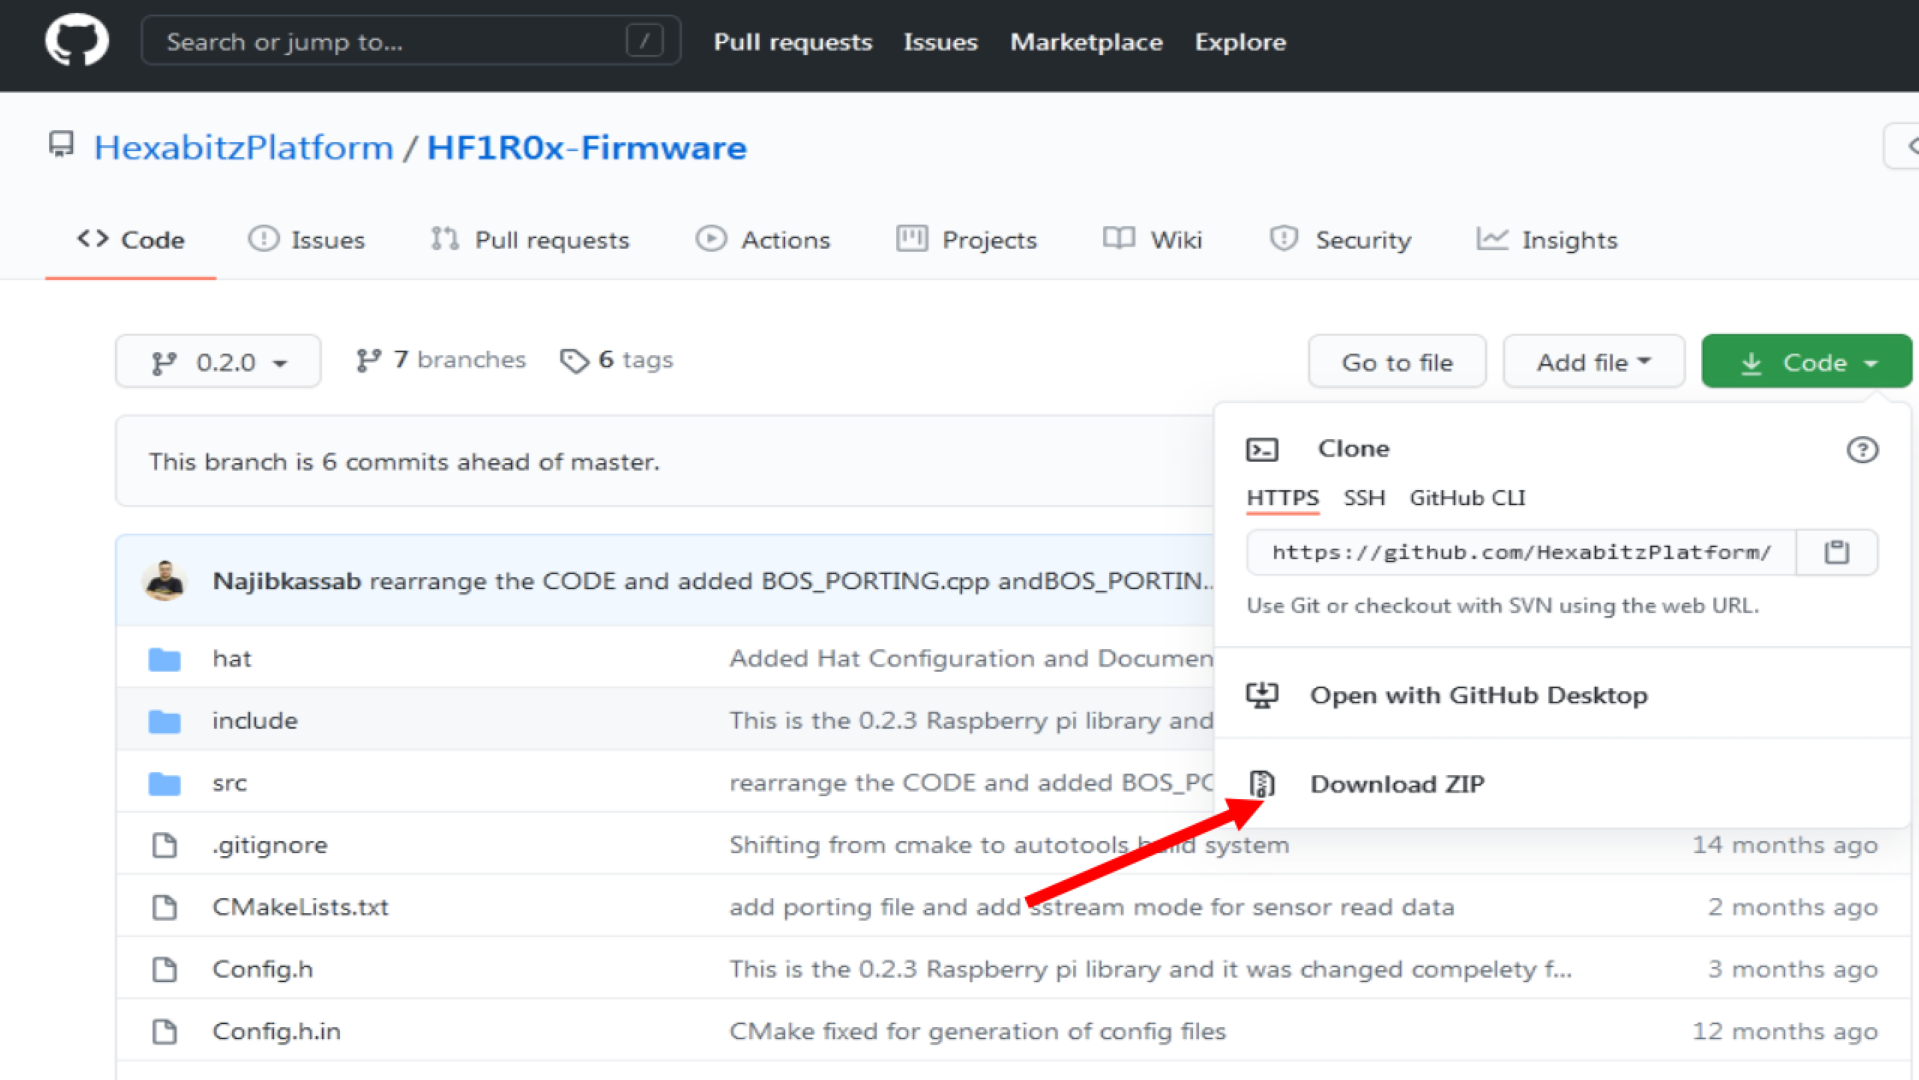Image resolution: width=1919 pixels, height=1080 pixels.
Task: Click the GitHub logo icon
Action: 76,40
